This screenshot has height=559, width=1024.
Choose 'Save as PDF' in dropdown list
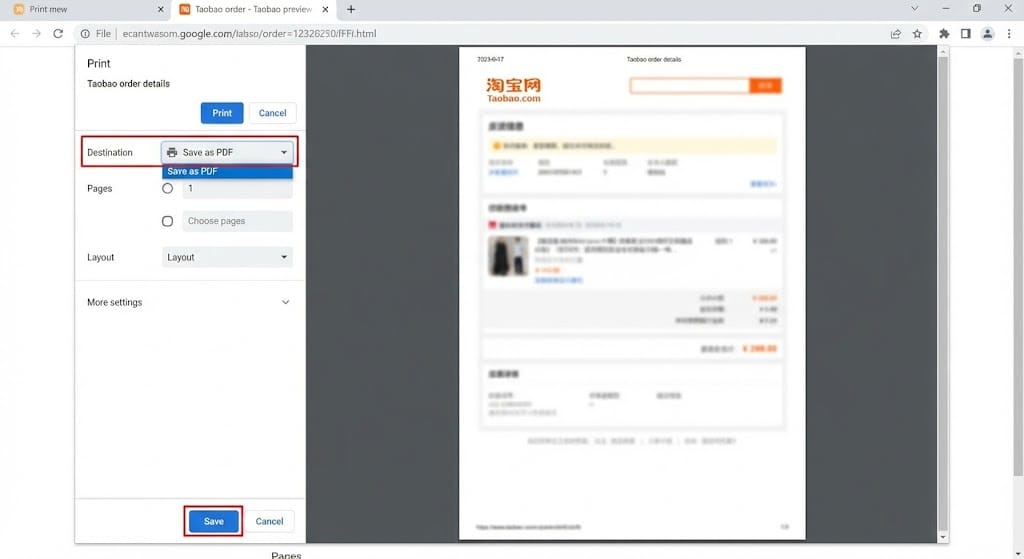point(227,171)
